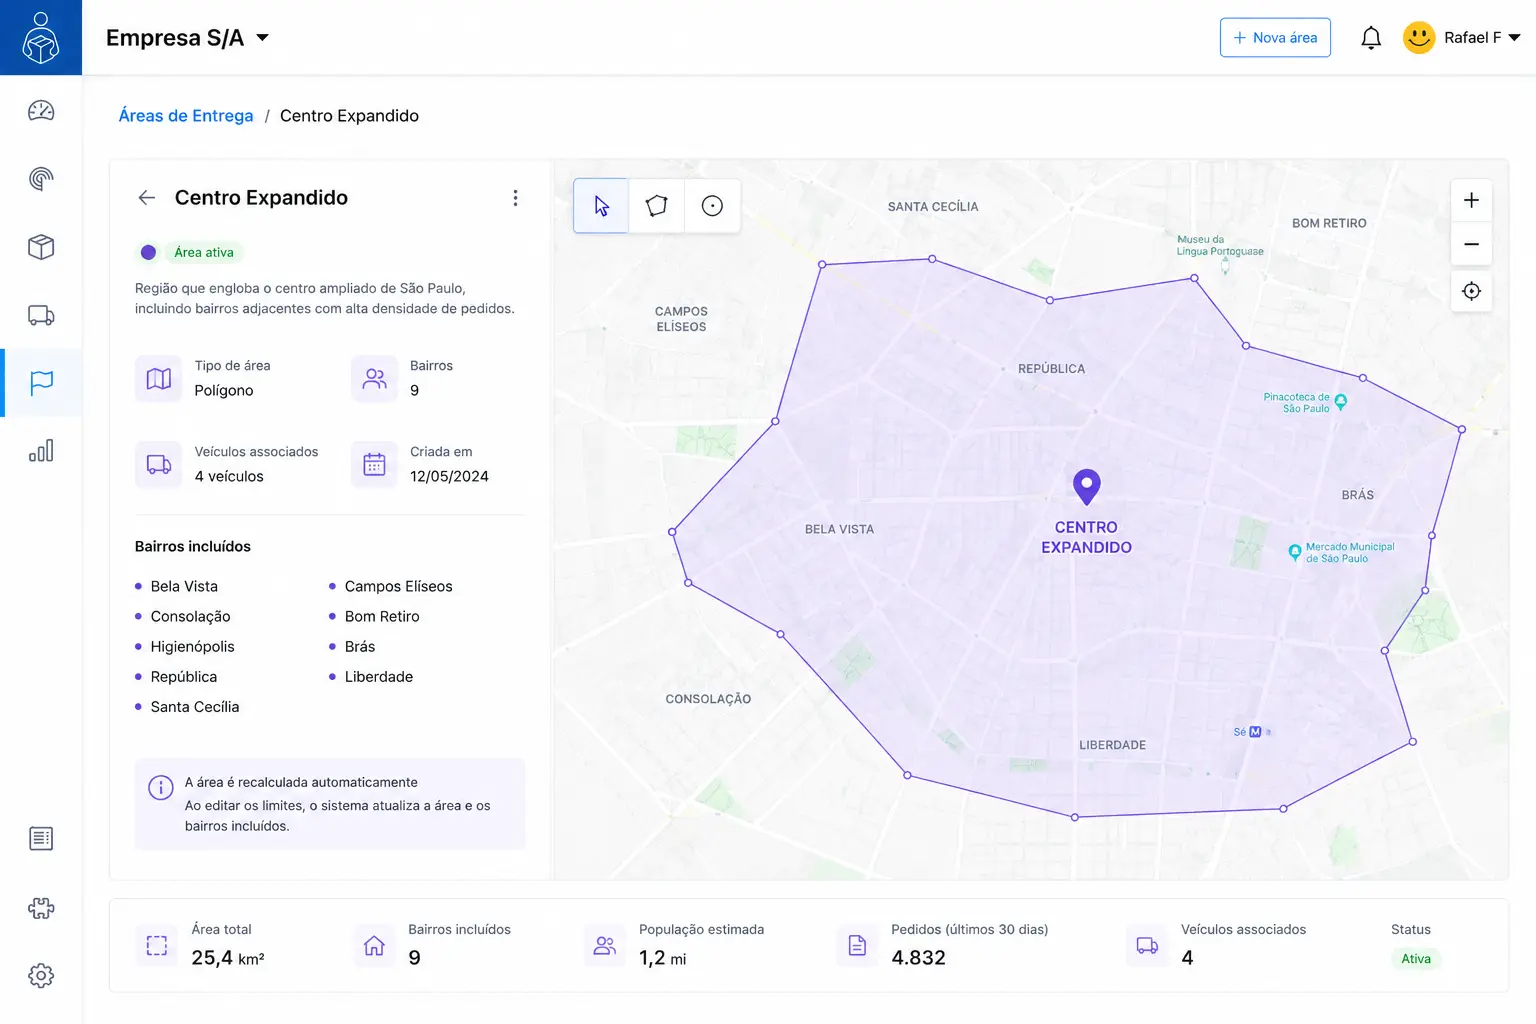
Task: Select the pointer selection map tool
Action: click(601, 206)
